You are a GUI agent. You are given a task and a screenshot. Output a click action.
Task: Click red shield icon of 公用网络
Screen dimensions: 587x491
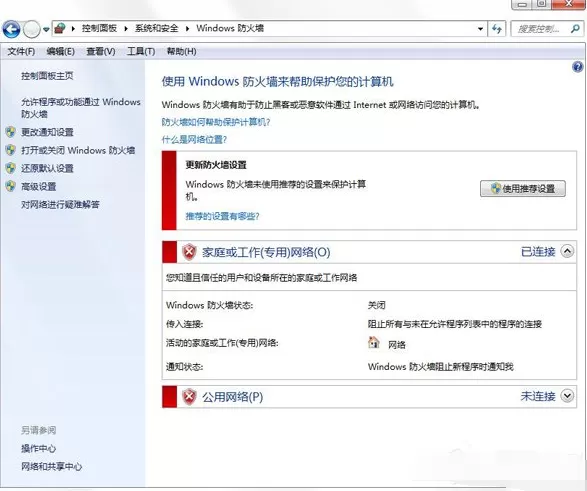pos(189,397)
